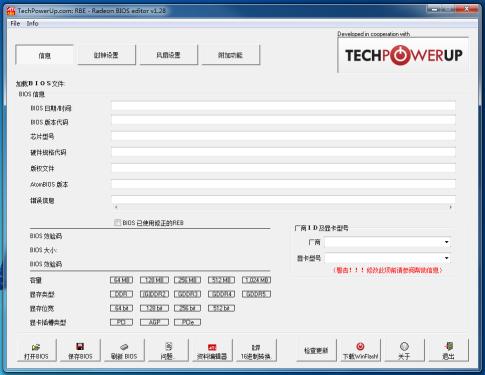Open the Info menu
485x375 pixels.
[x=32, y=23]
